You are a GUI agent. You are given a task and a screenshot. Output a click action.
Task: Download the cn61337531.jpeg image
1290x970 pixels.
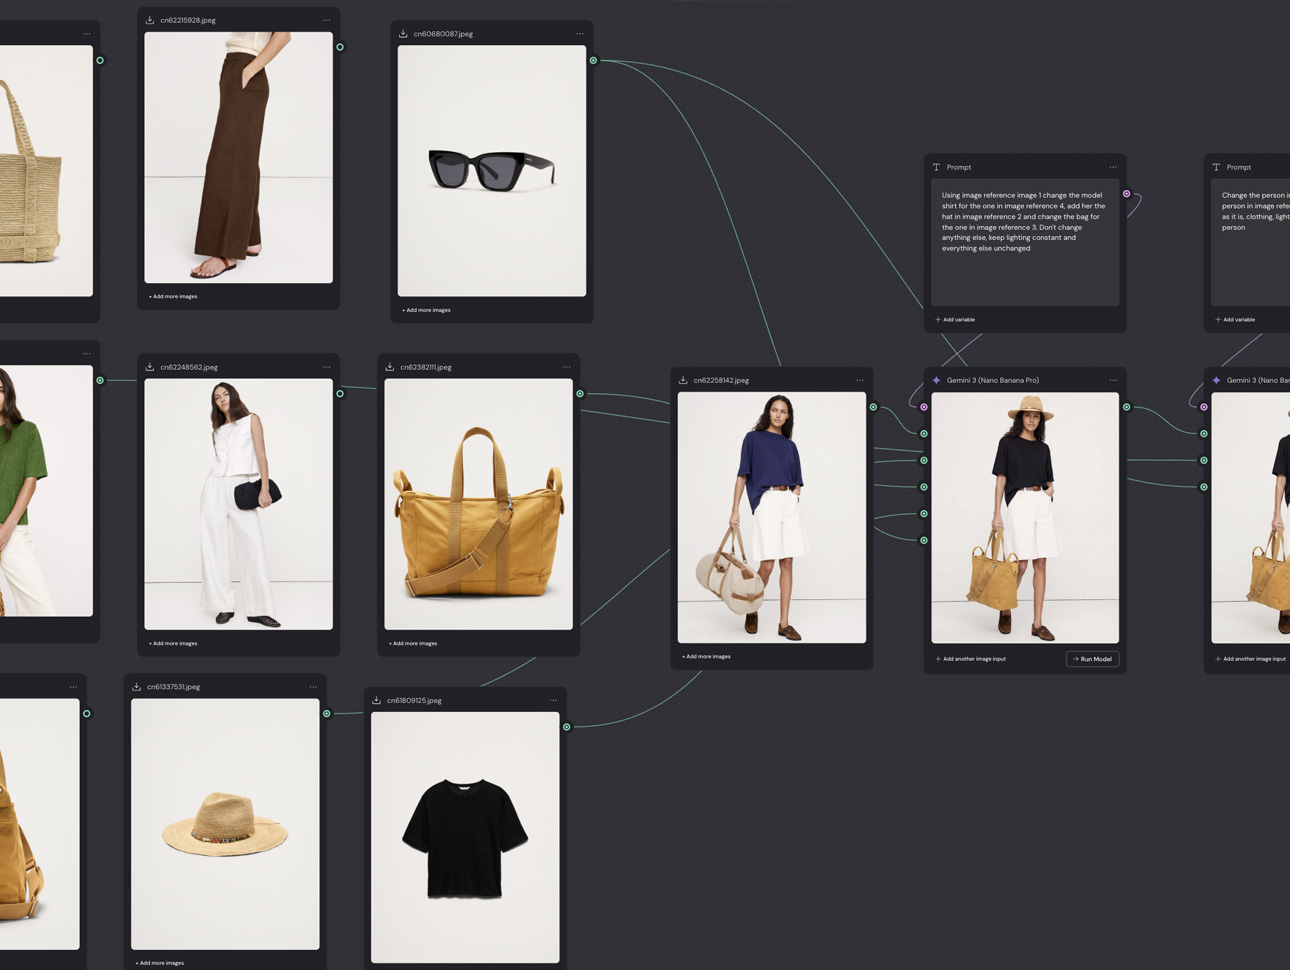137,687
